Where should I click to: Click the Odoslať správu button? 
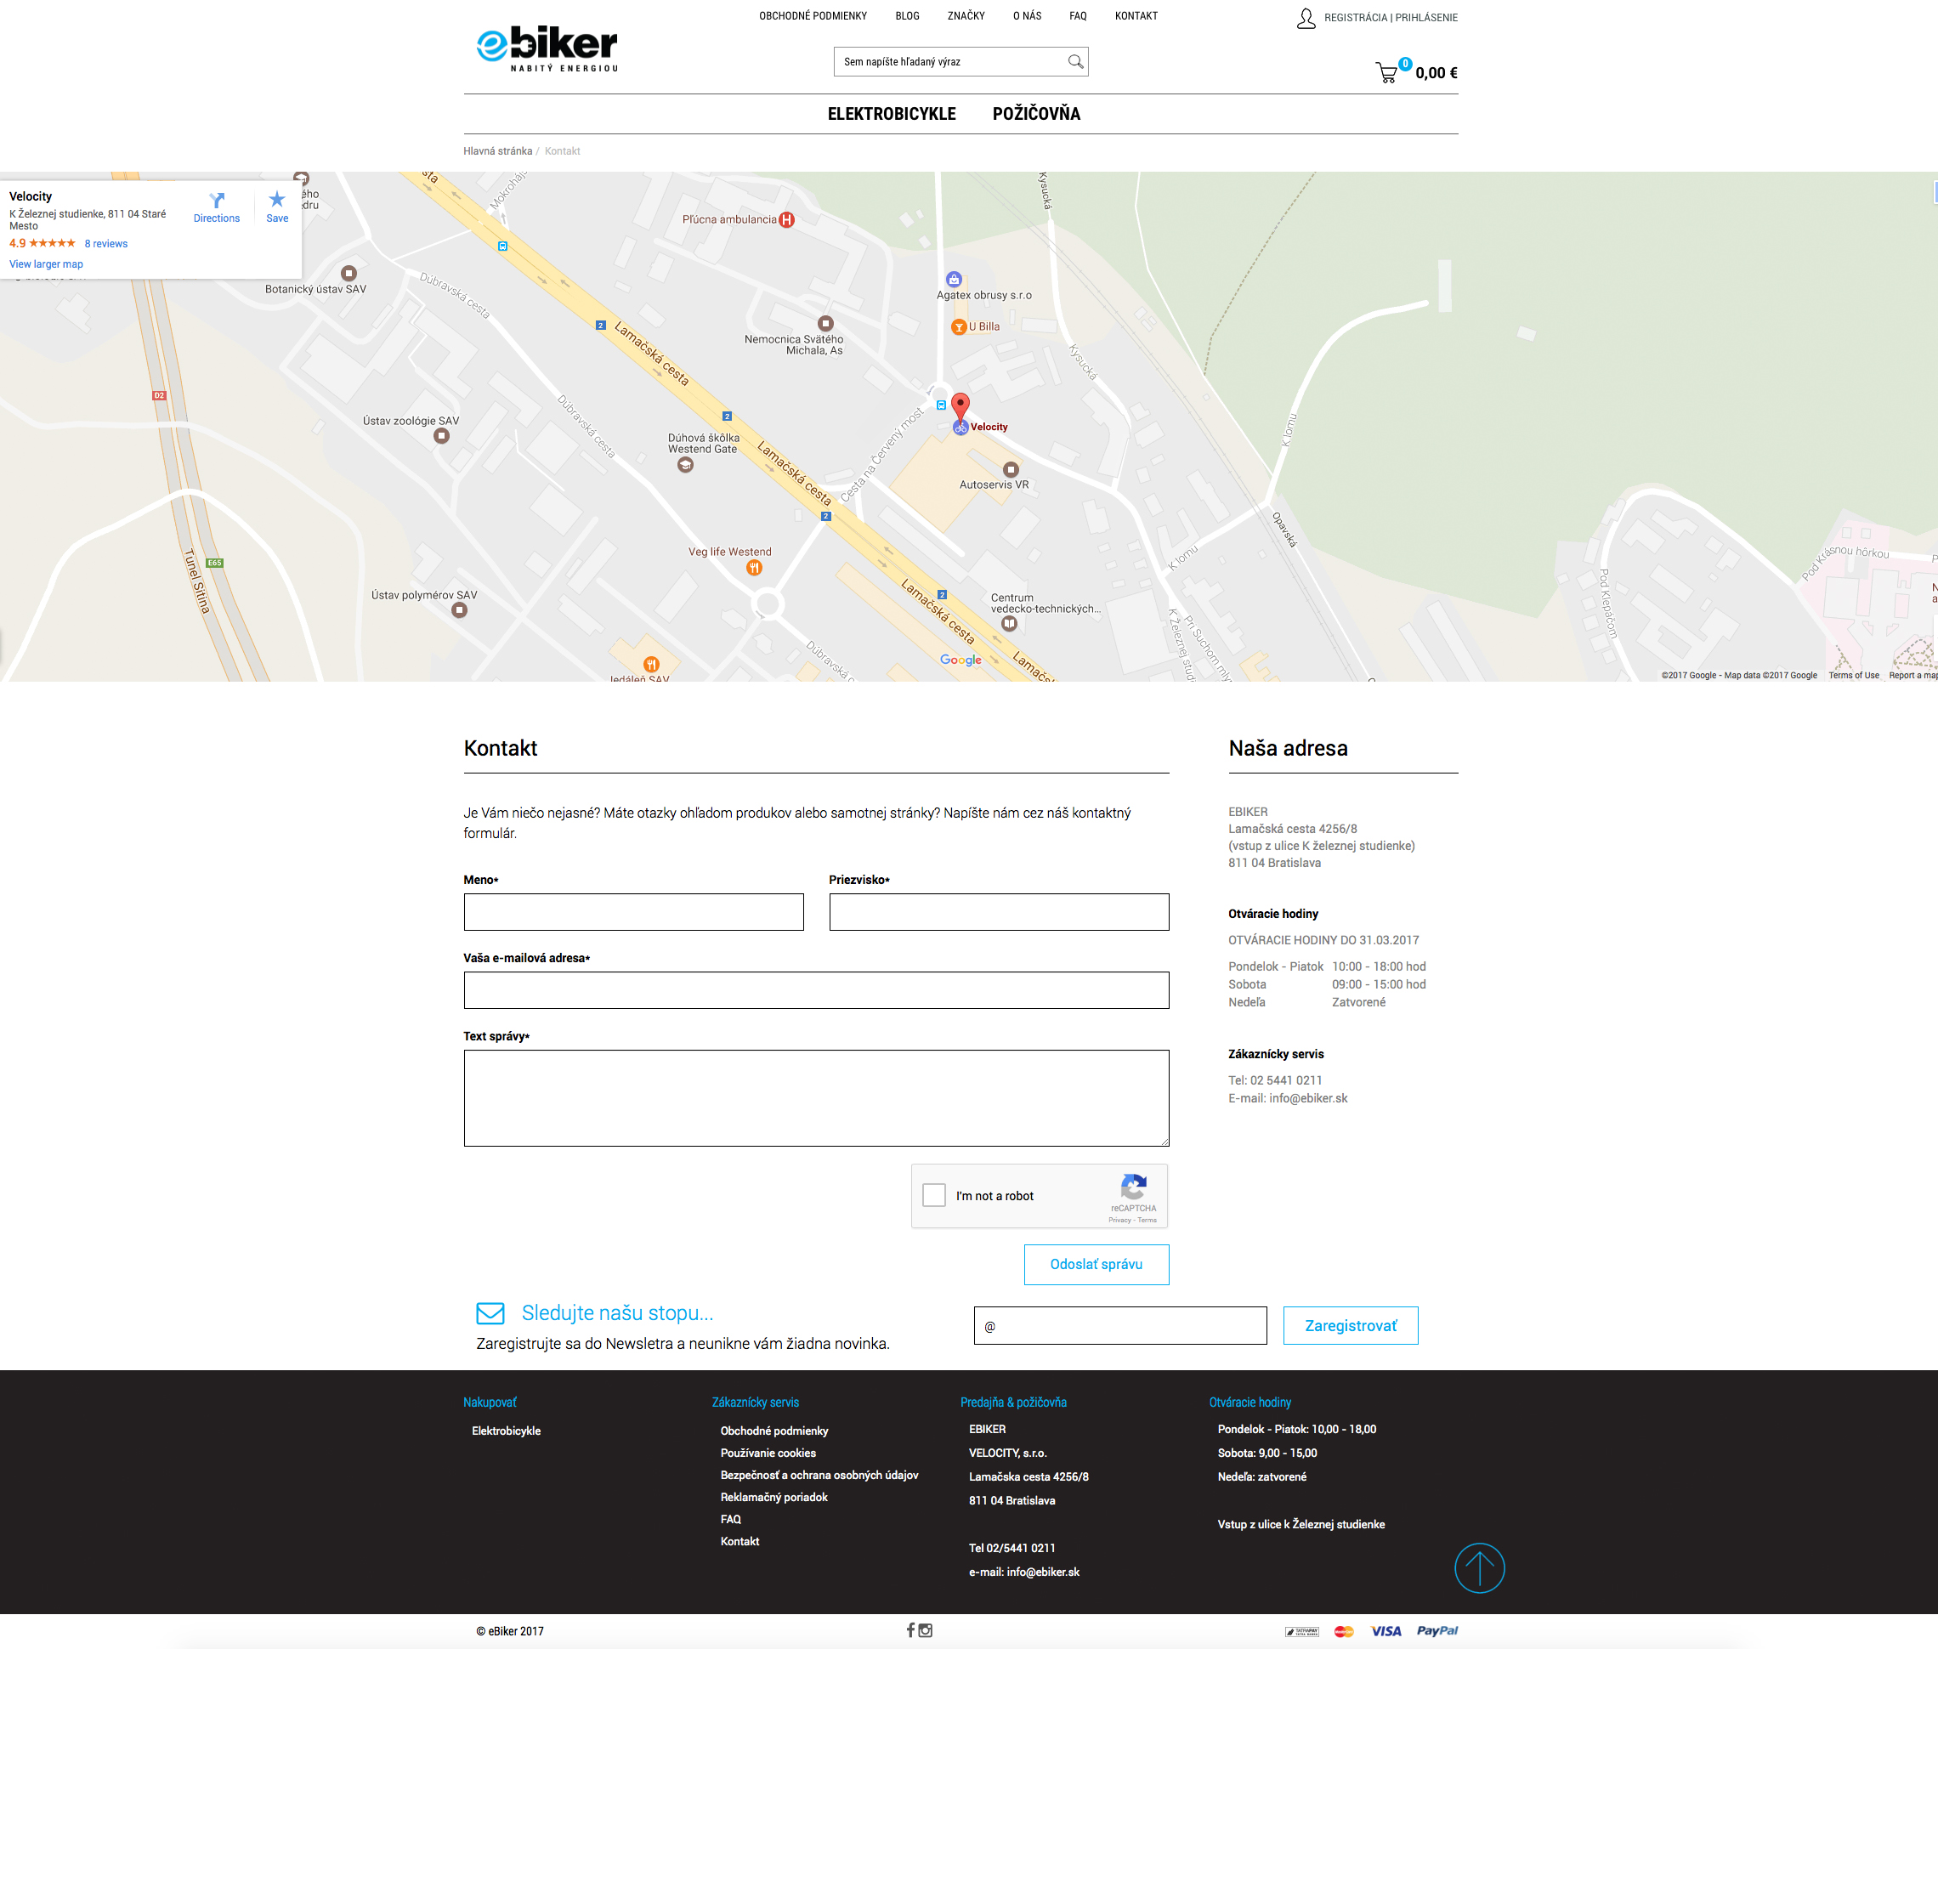tap(1096, 1264)
